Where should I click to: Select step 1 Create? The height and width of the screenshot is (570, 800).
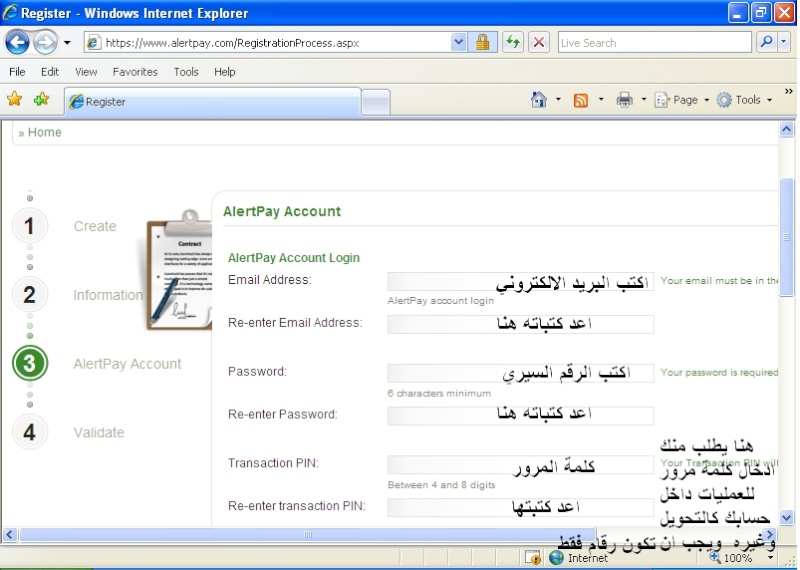(30, 226)
